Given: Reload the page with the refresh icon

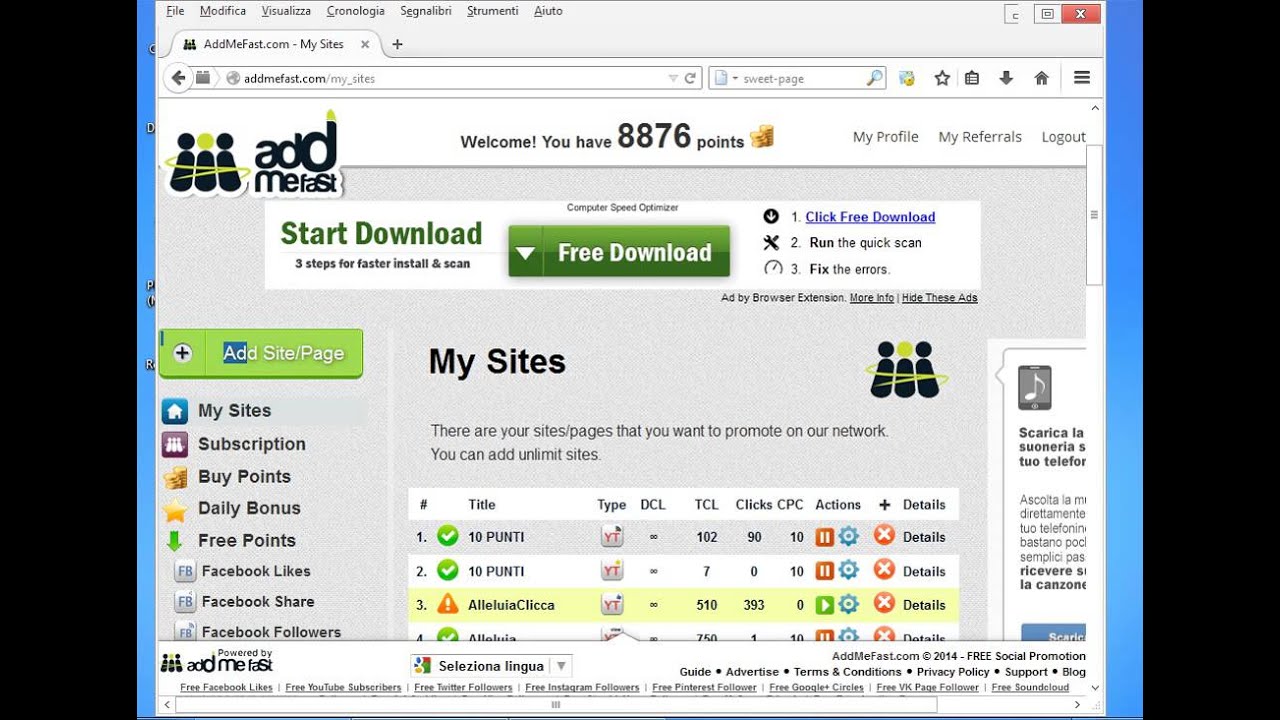Looking at the screenshot, I should pyautogui.click(x=690, y=78).
